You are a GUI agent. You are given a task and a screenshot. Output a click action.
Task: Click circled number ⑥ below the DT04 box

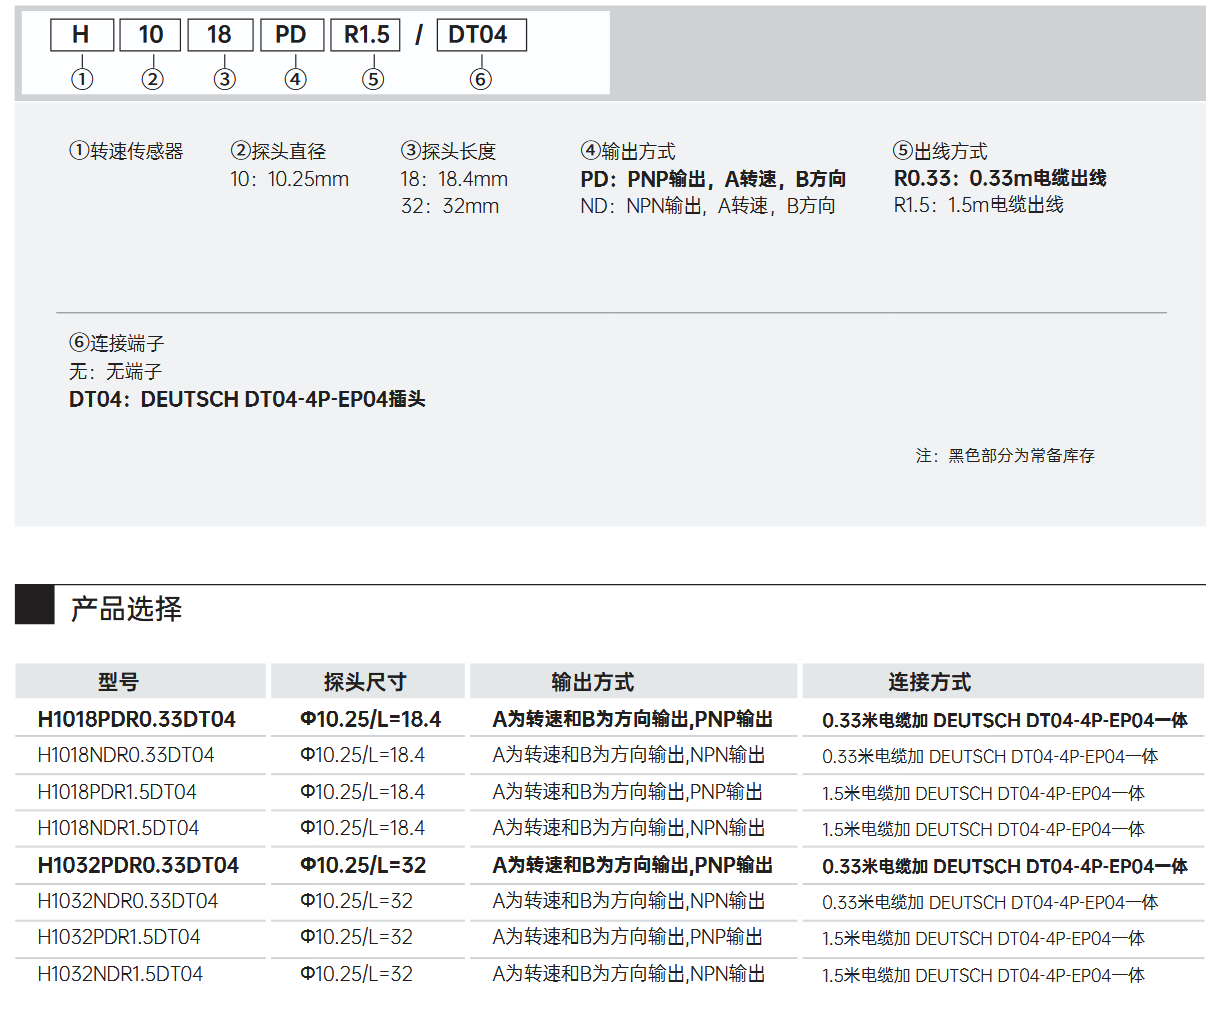[x=481, y=79]
